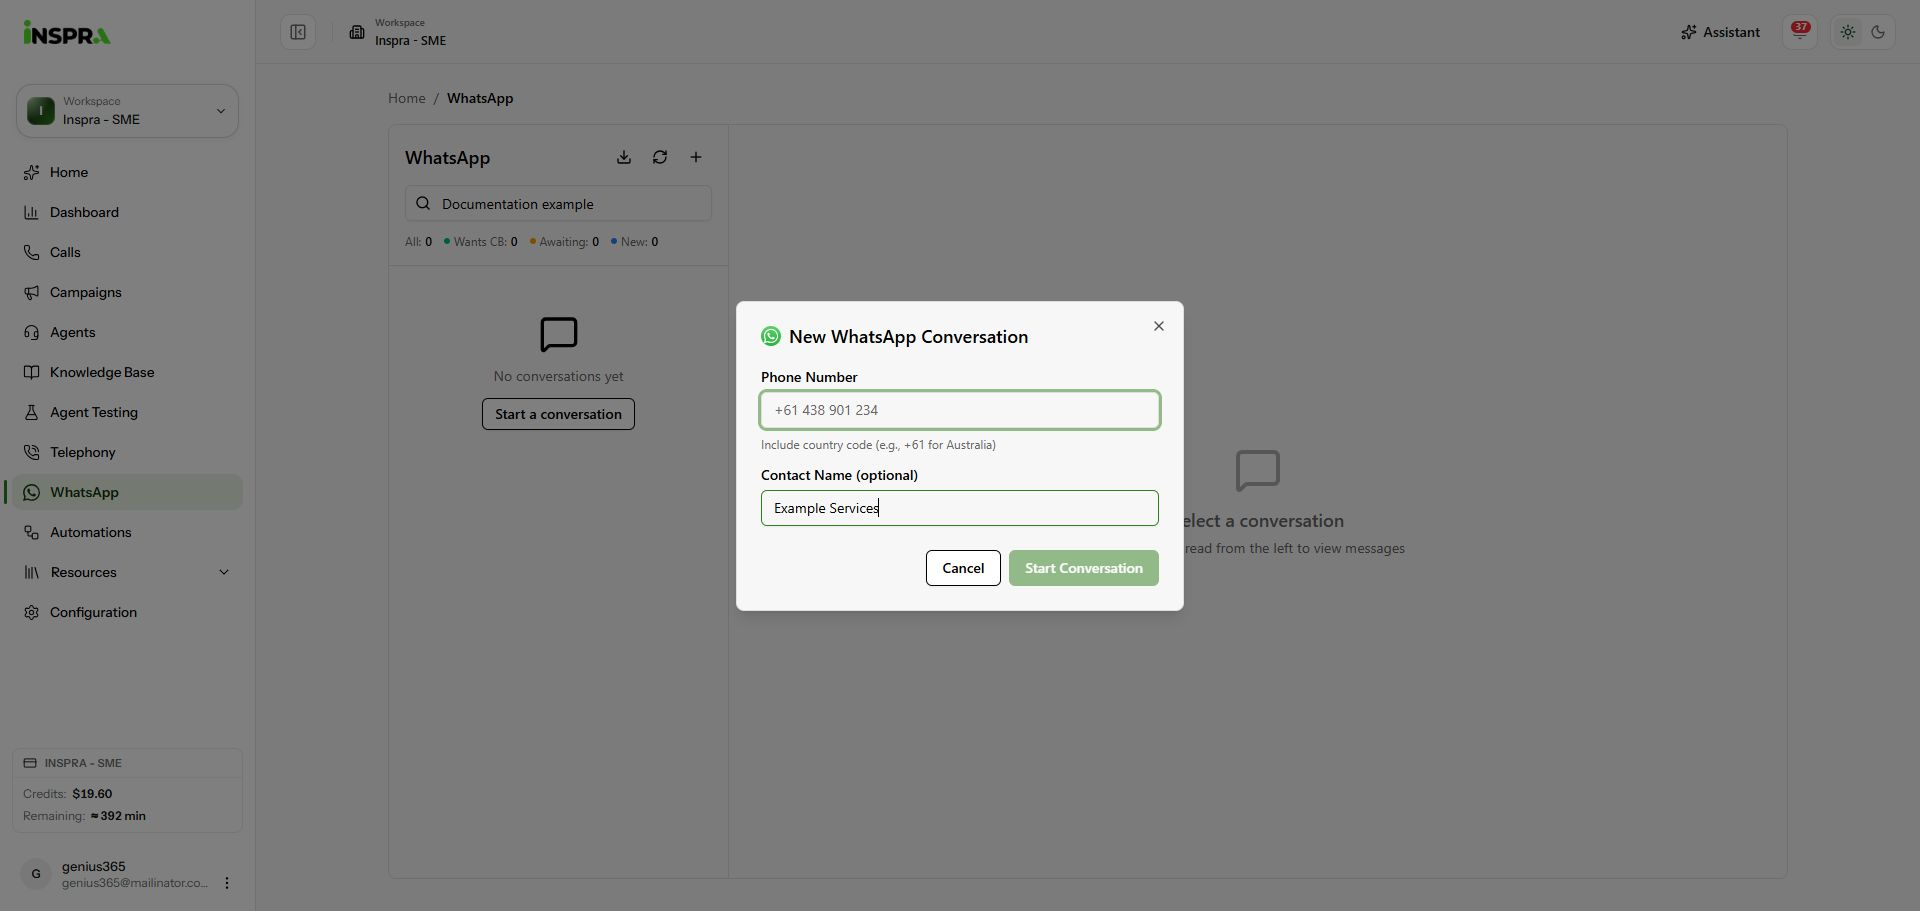
Task: Click the download icon in WhatsApp panel
Action: click(624, 157)
